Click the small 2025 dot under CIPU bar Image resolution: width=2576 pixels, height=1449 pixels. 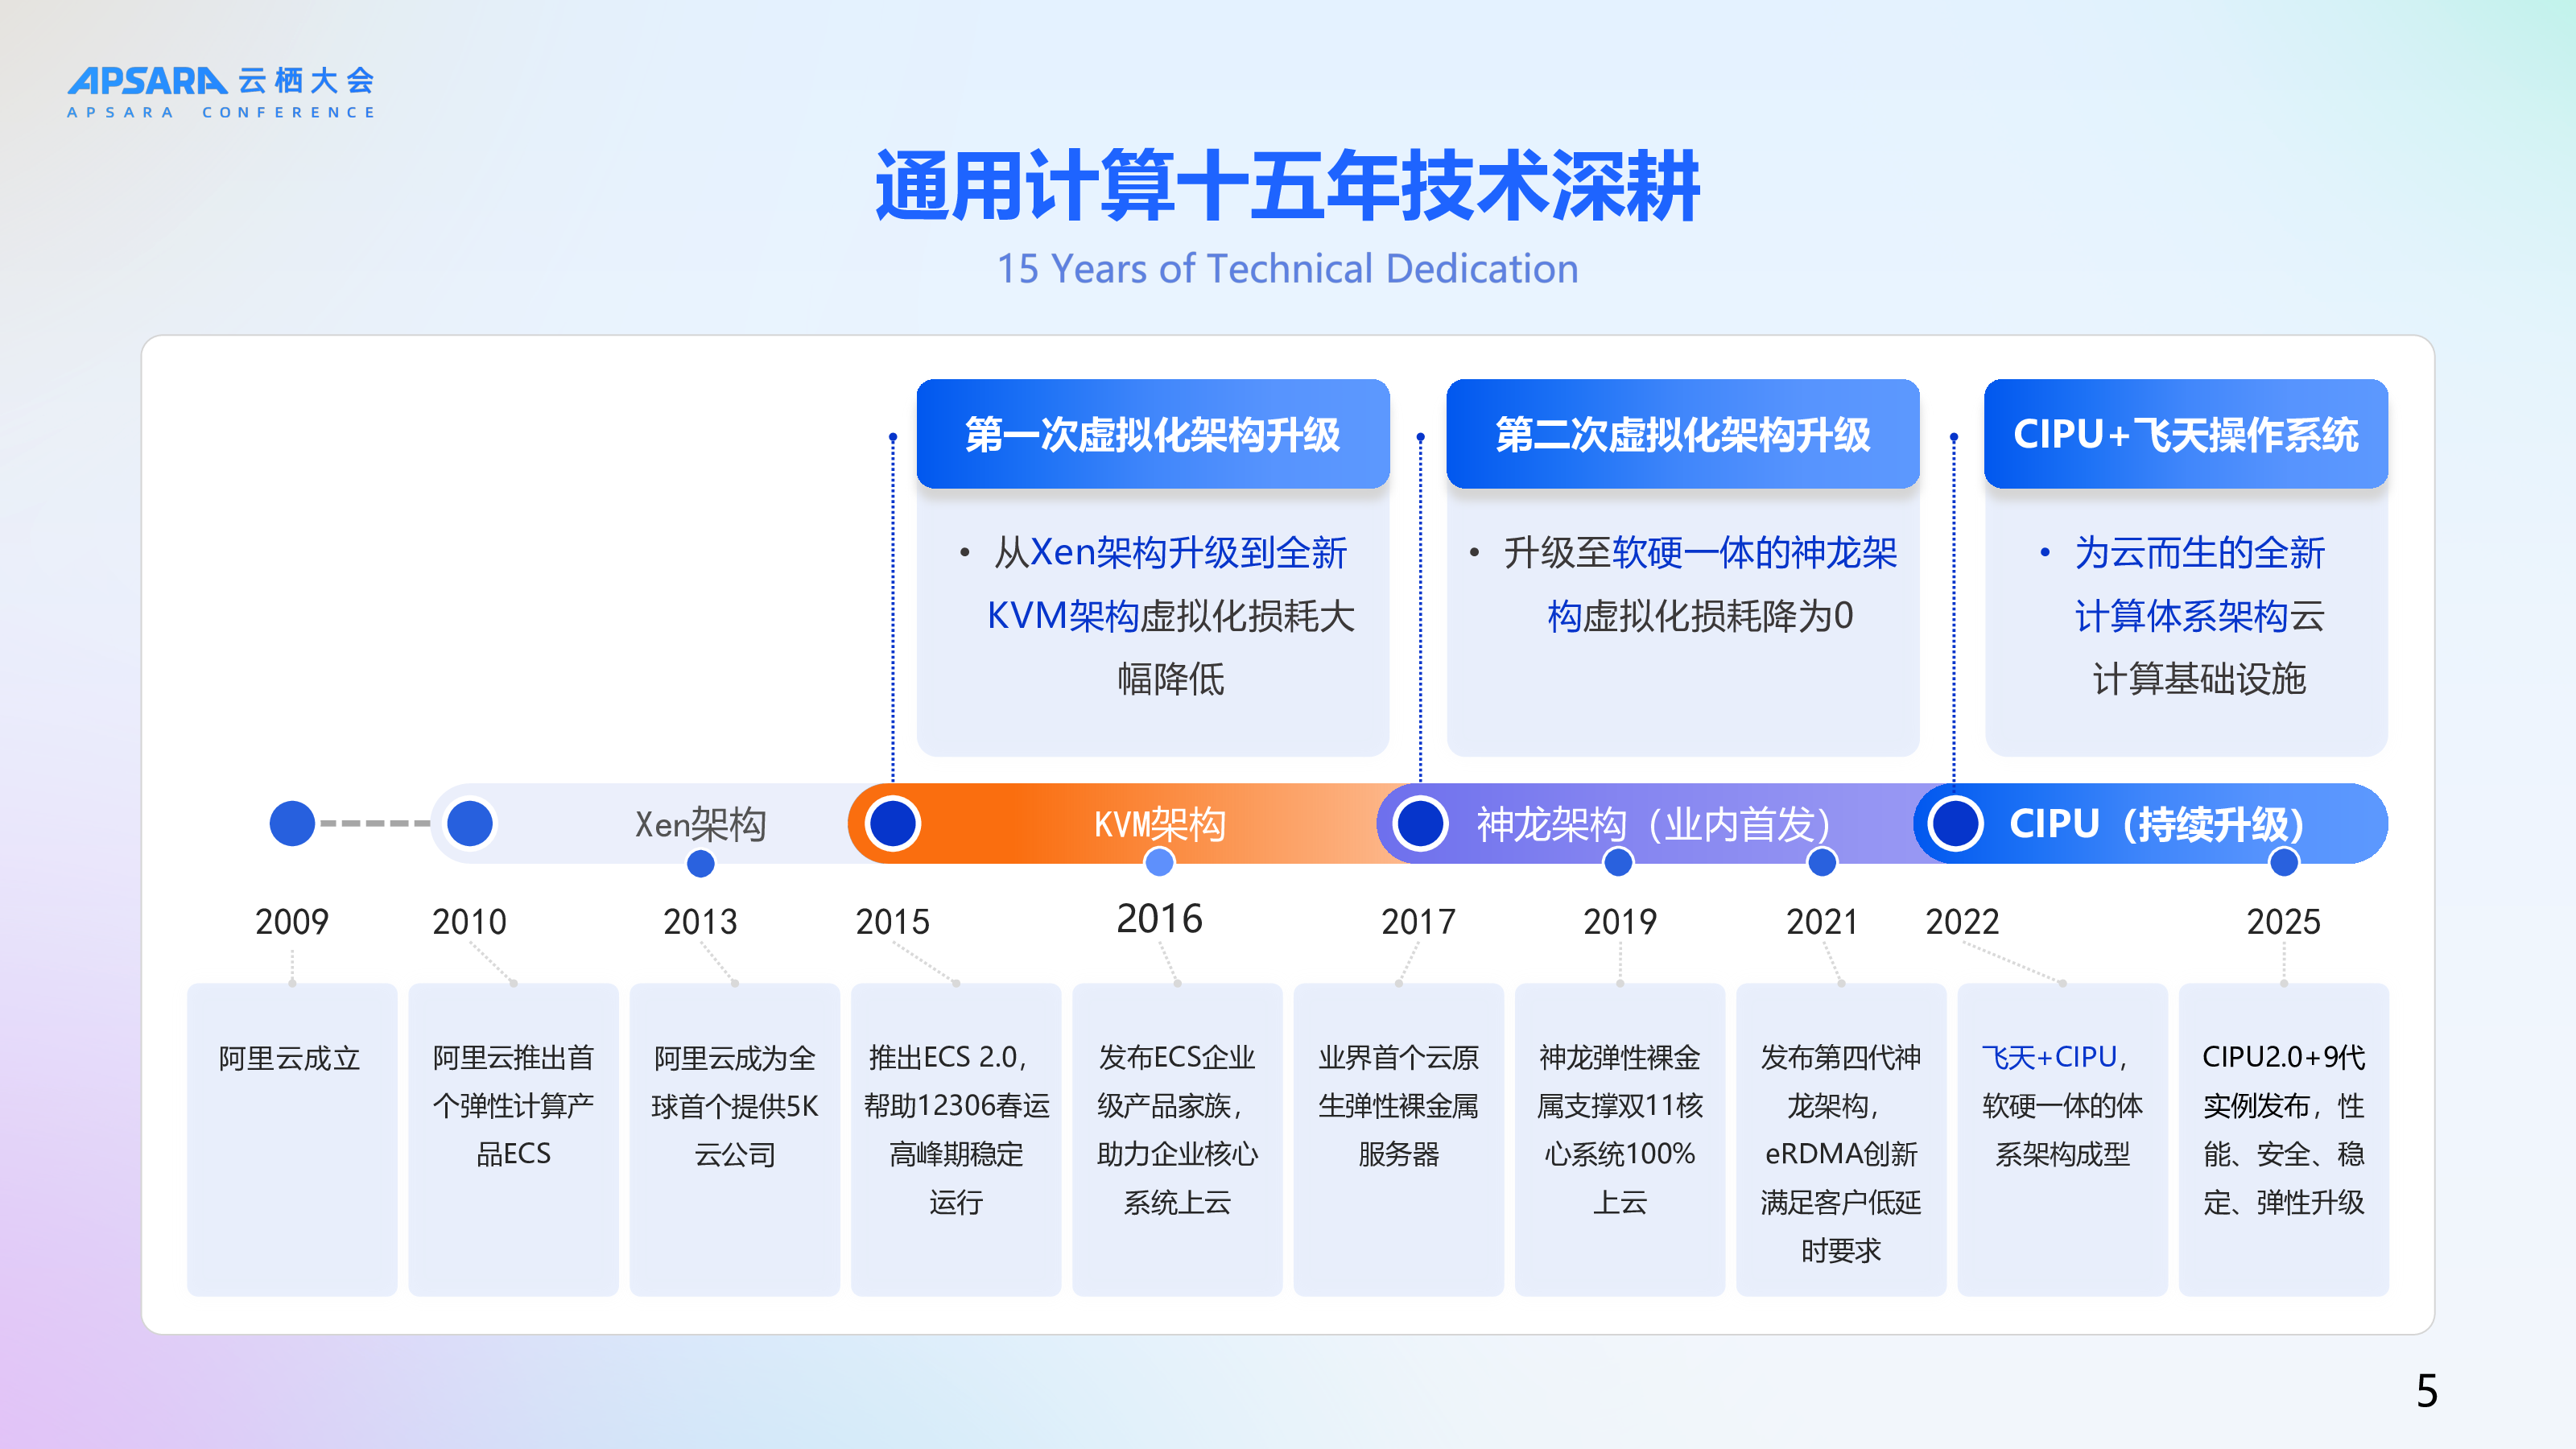click(2284, 861)
